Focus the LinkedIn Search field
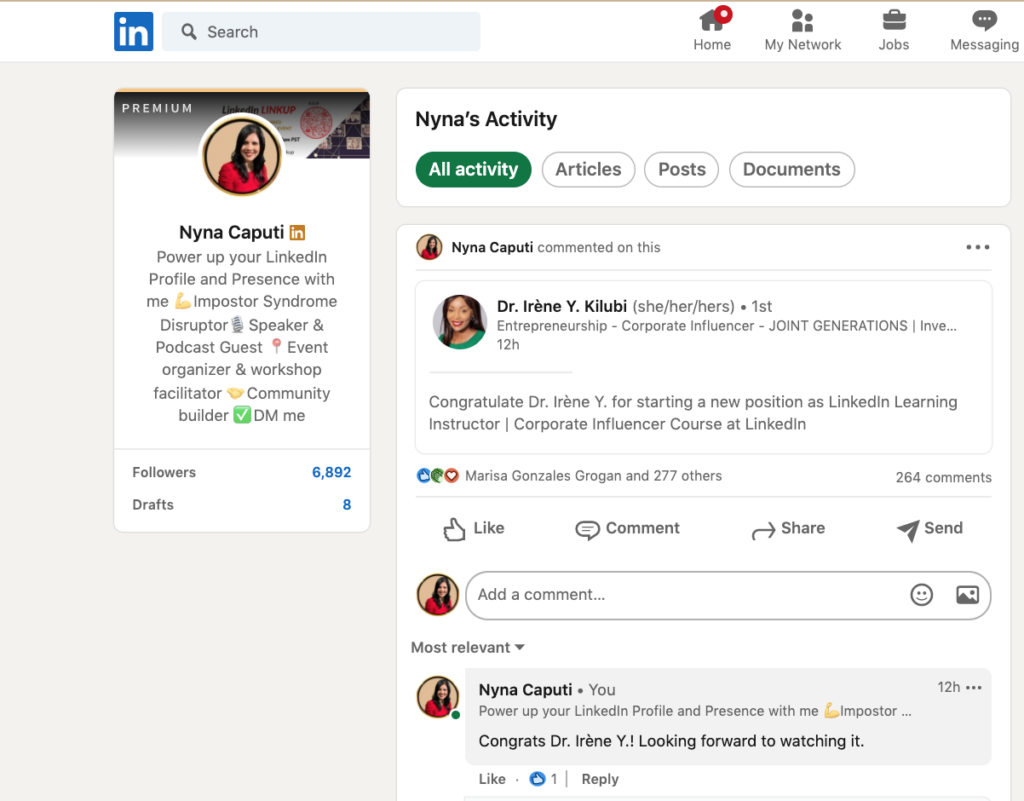The image size is (1024, 801). 321,31
